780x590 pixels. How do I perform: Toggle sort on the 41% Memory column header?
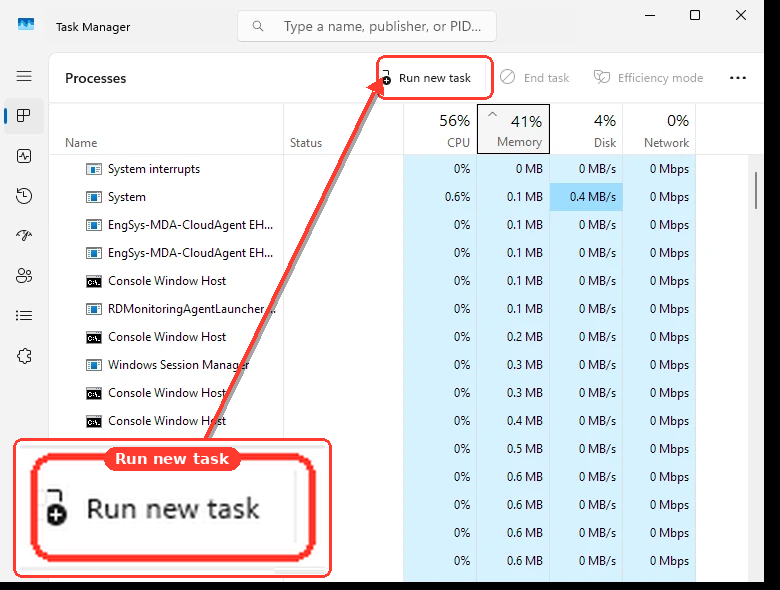[x=513, y=129]
